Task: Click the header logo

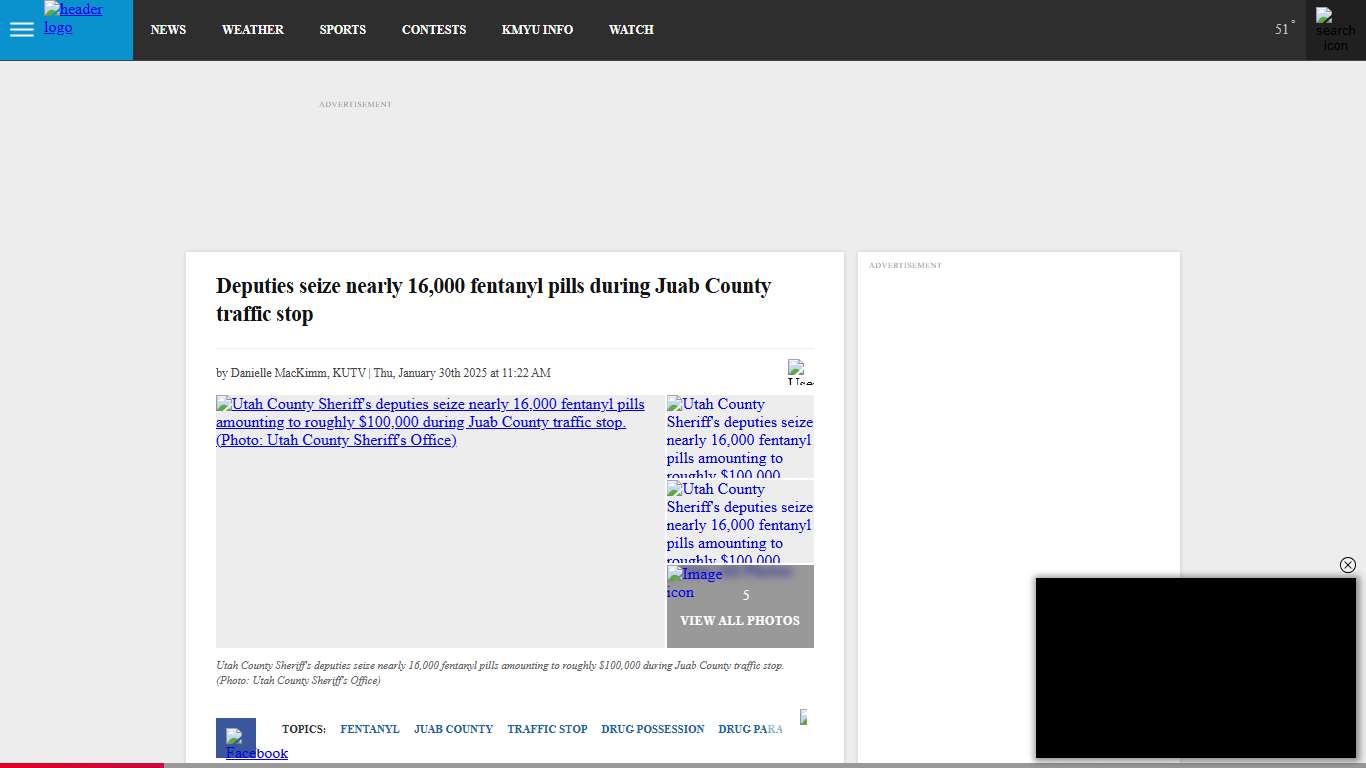Action: (x=73, y=19)
